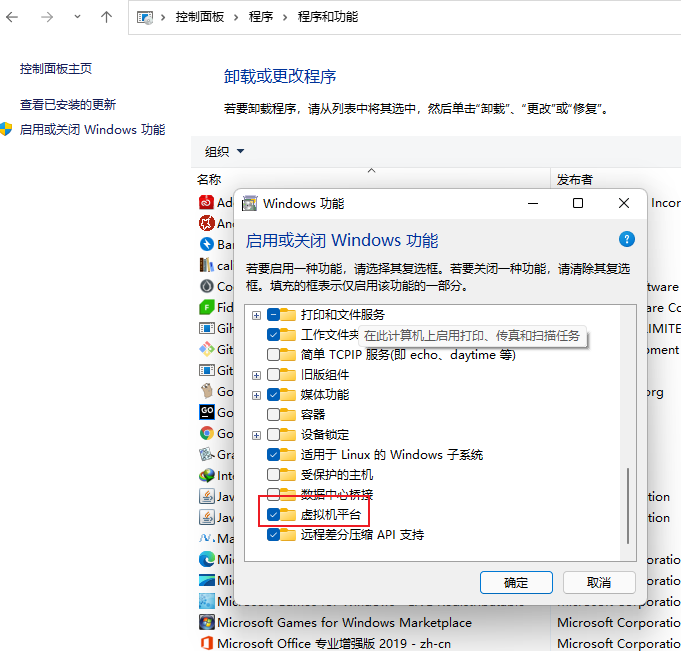Screen dimensions: 681x651
Task: Expand the 打印和文件服务 tree node
Action: click(256, 315)
